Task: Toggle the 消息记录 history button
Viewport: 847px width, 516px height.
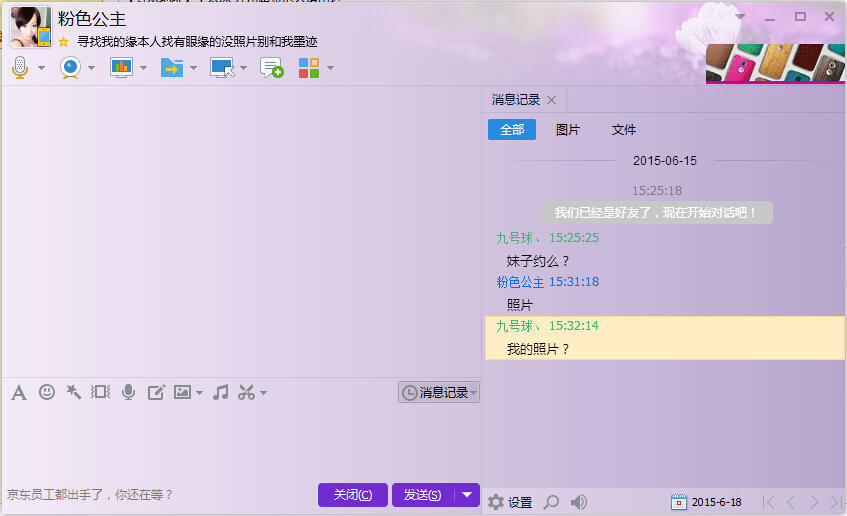Action: click(439, 392)
